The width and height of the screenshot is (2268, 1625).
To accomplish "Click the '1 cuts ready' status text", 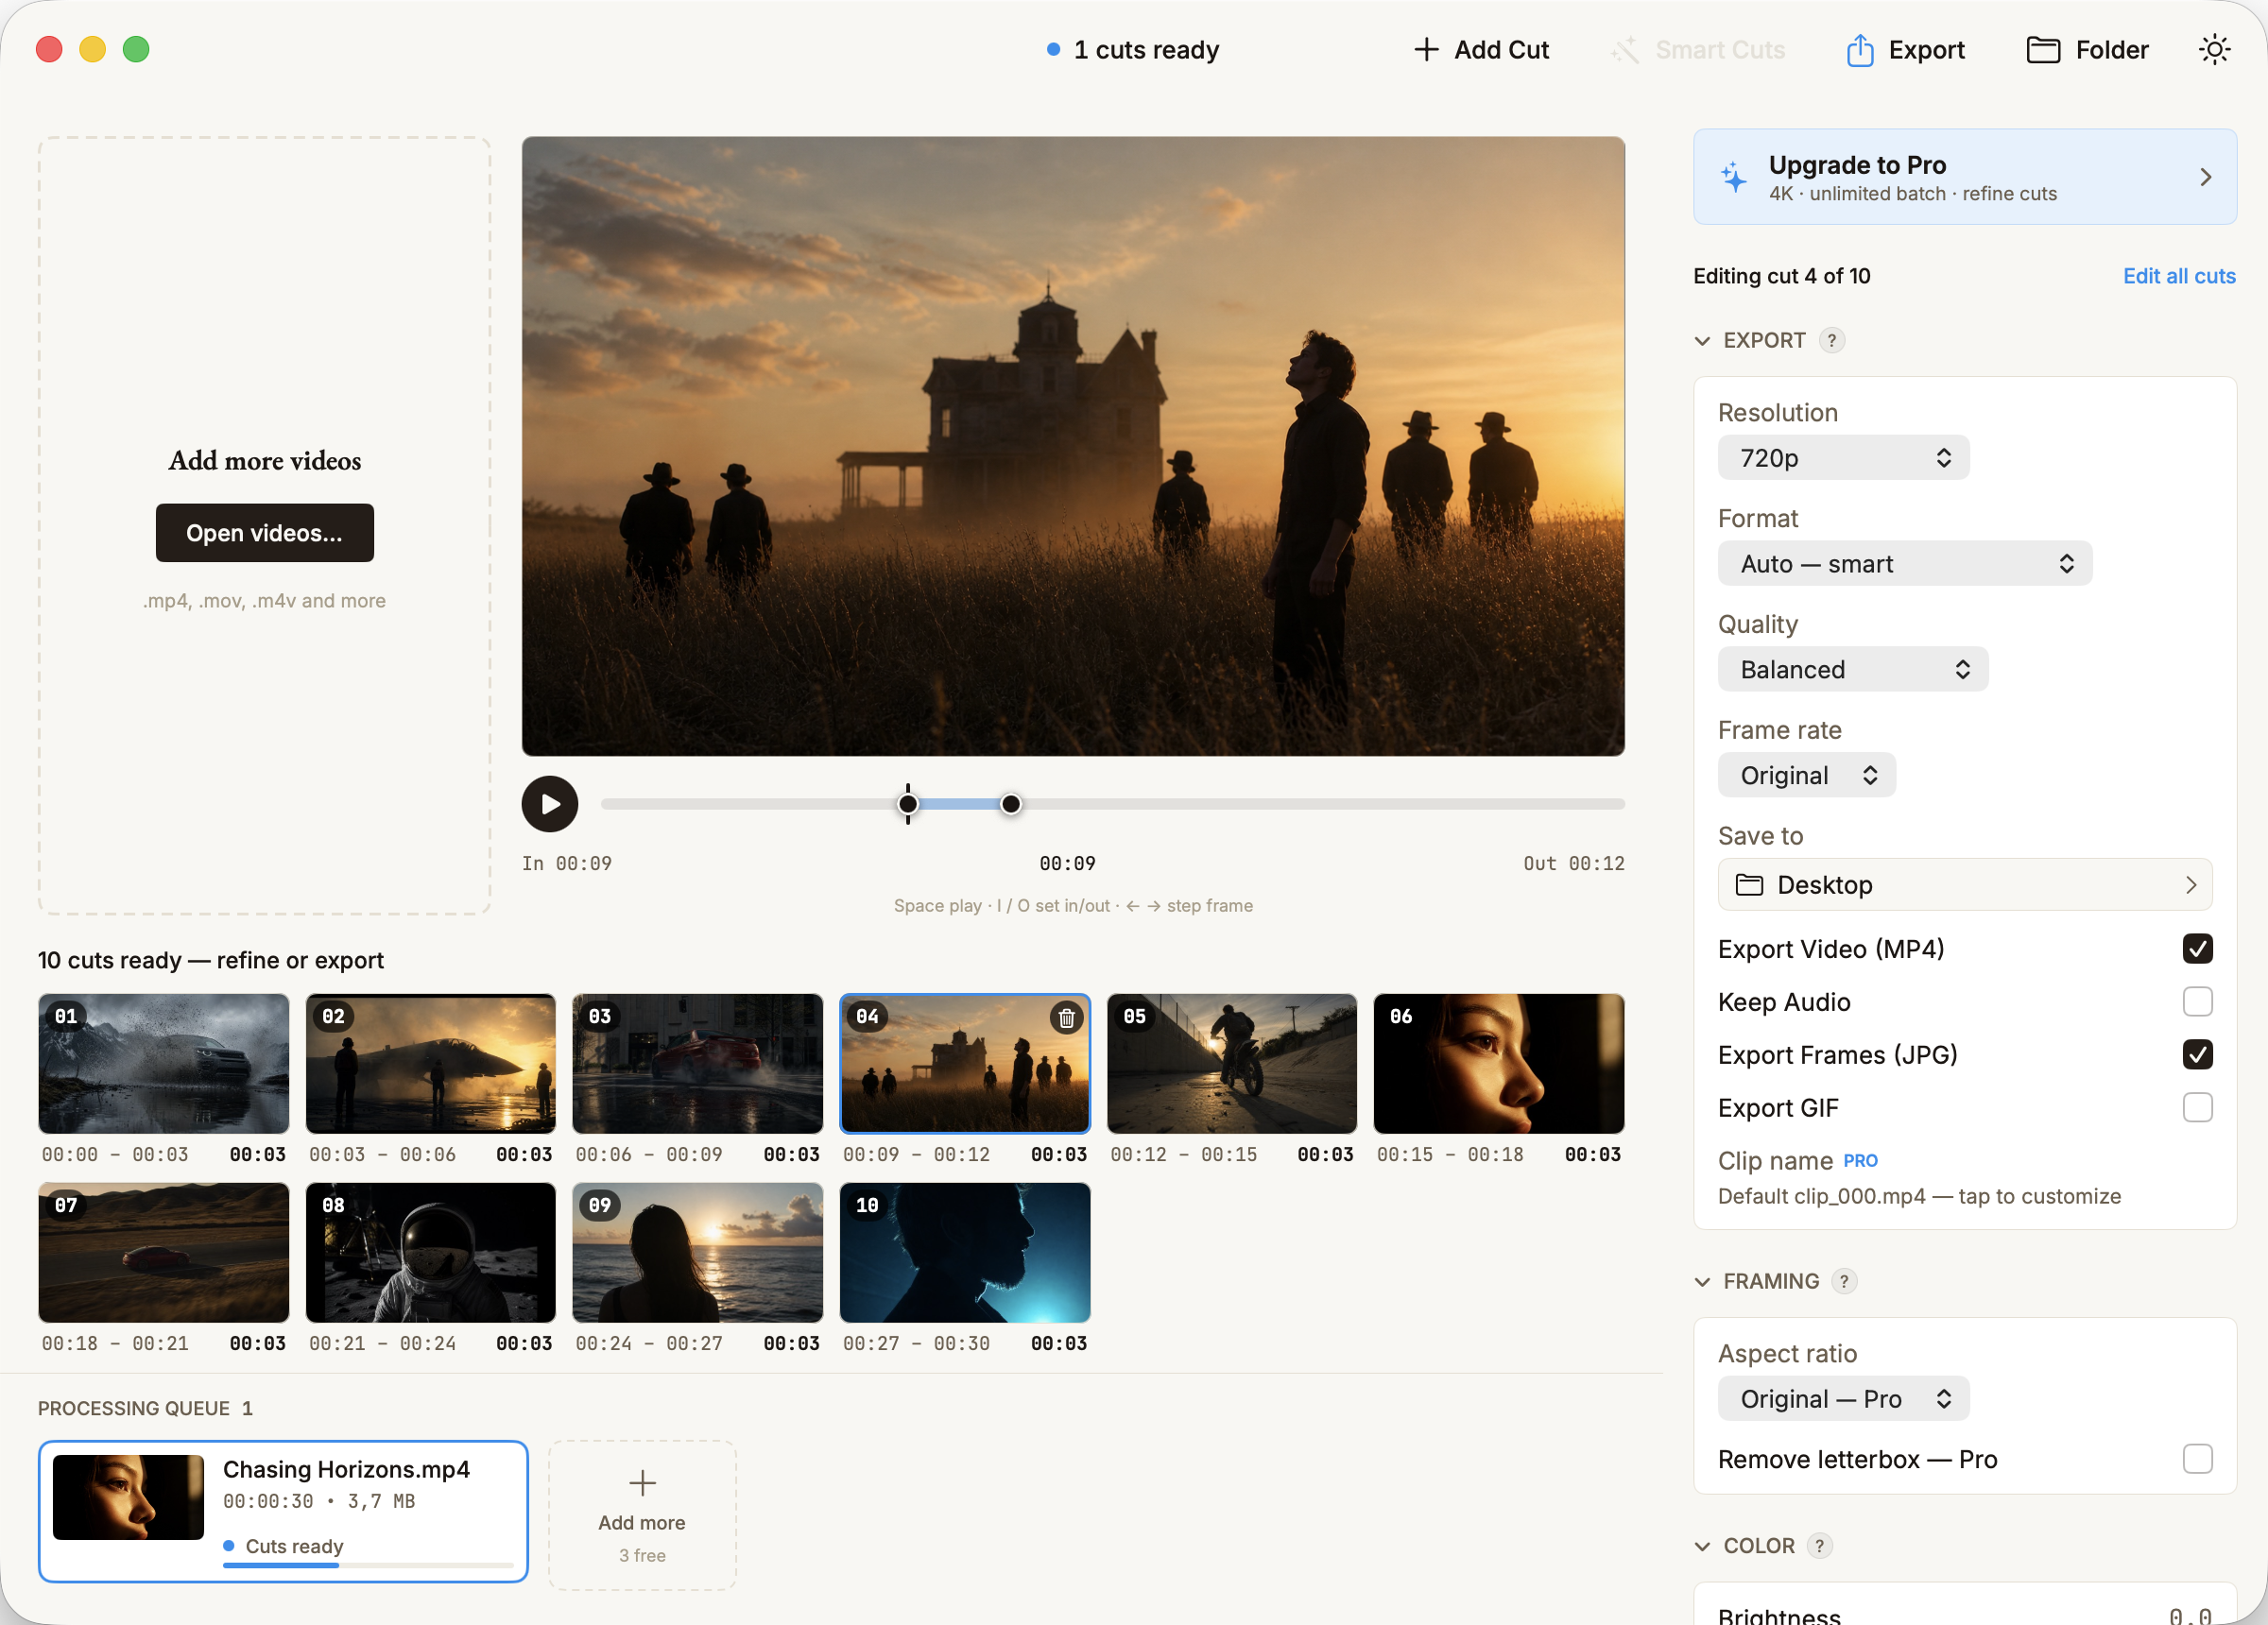I will coord(1146,50).
